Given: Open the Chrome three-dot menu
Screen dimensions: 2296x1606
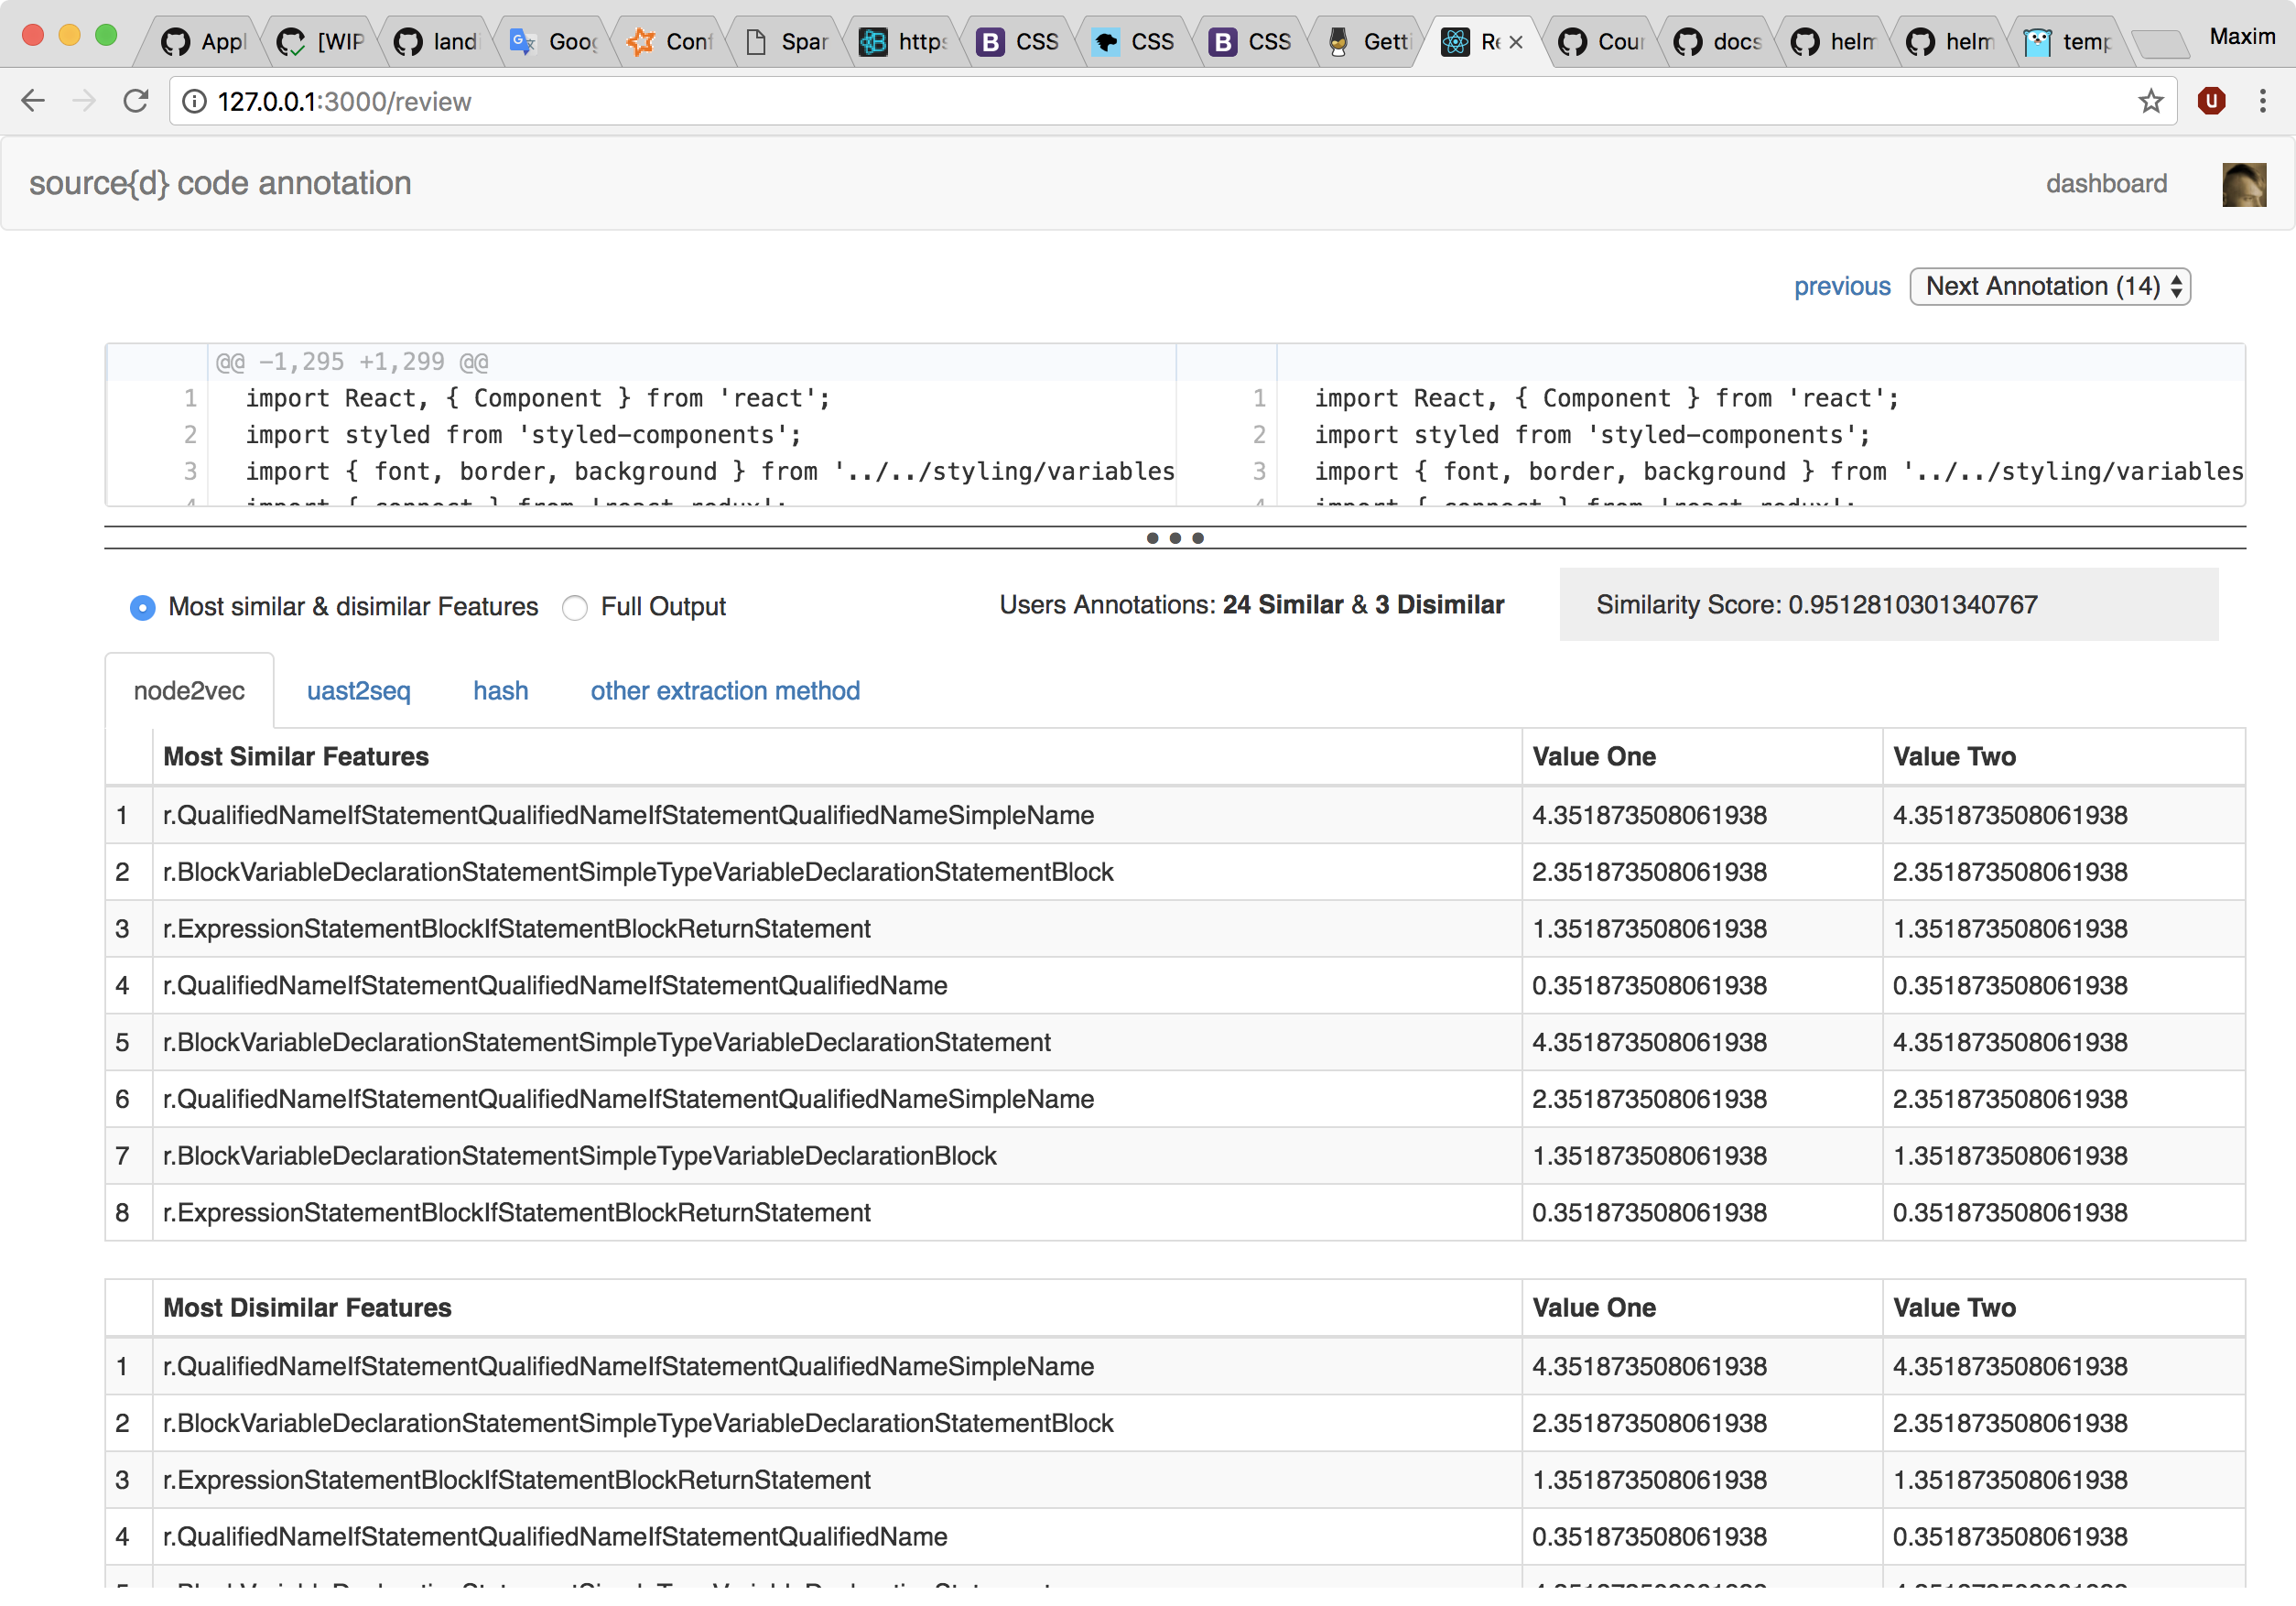Looking at the screenshot, I should [2262, 101].
